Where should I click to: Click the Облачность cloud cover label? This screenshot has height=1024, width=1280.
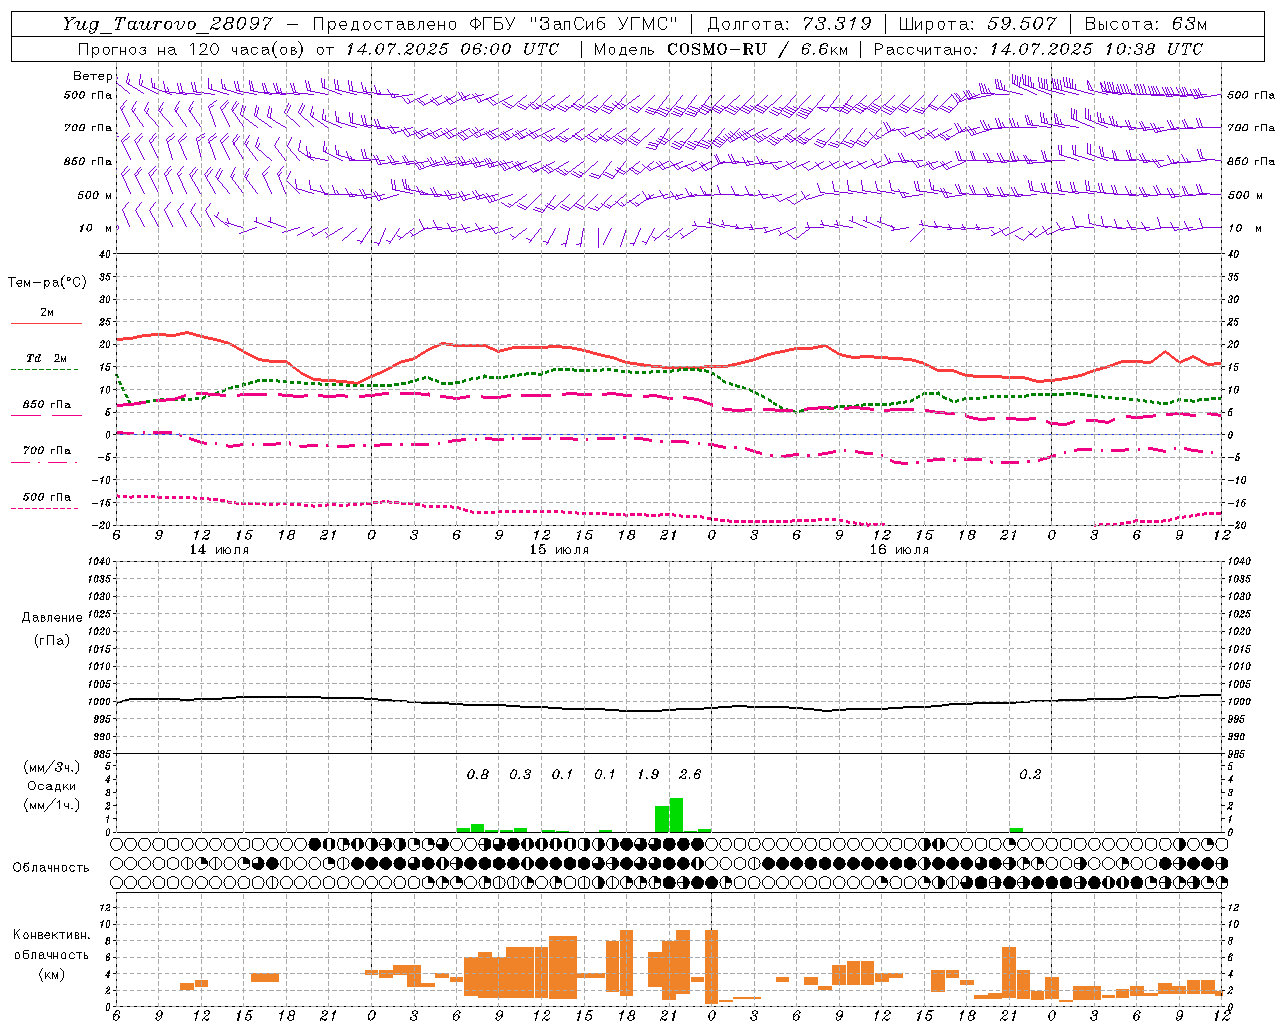click(51, 867)
